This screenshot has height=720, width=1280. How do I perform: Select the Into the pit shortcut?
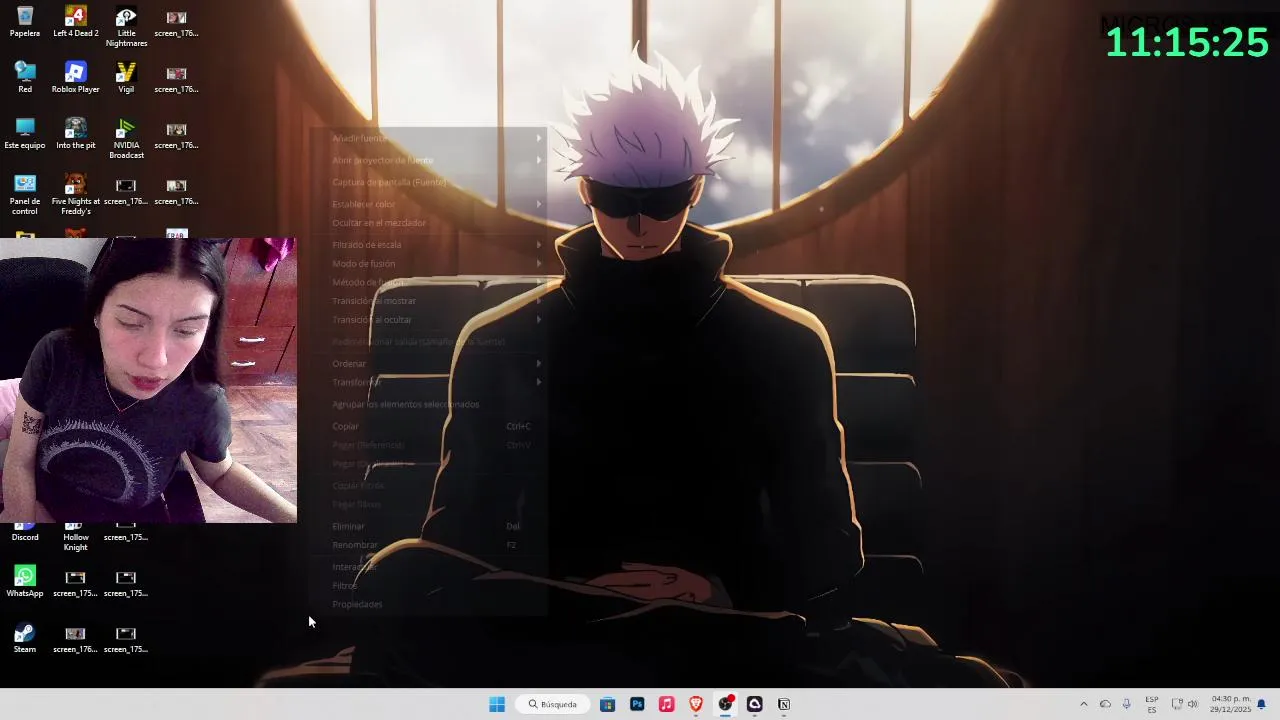[75, 134]
